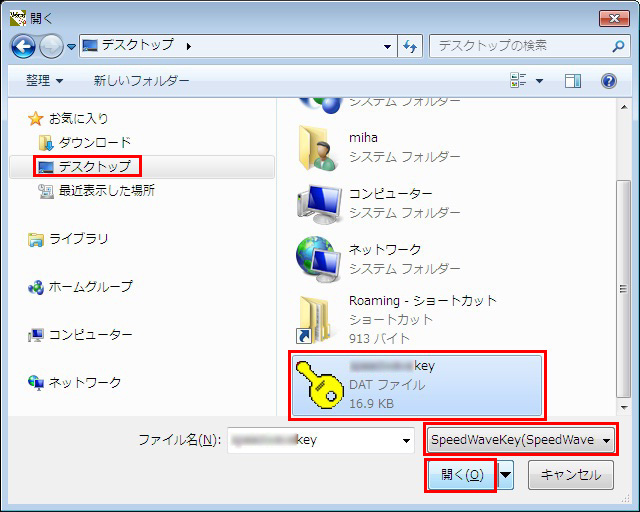Image resolution: width=640 pixels, height=512 pixels.
Task: Click the forward navigation arrow button
Action: [x=52, y=46]
